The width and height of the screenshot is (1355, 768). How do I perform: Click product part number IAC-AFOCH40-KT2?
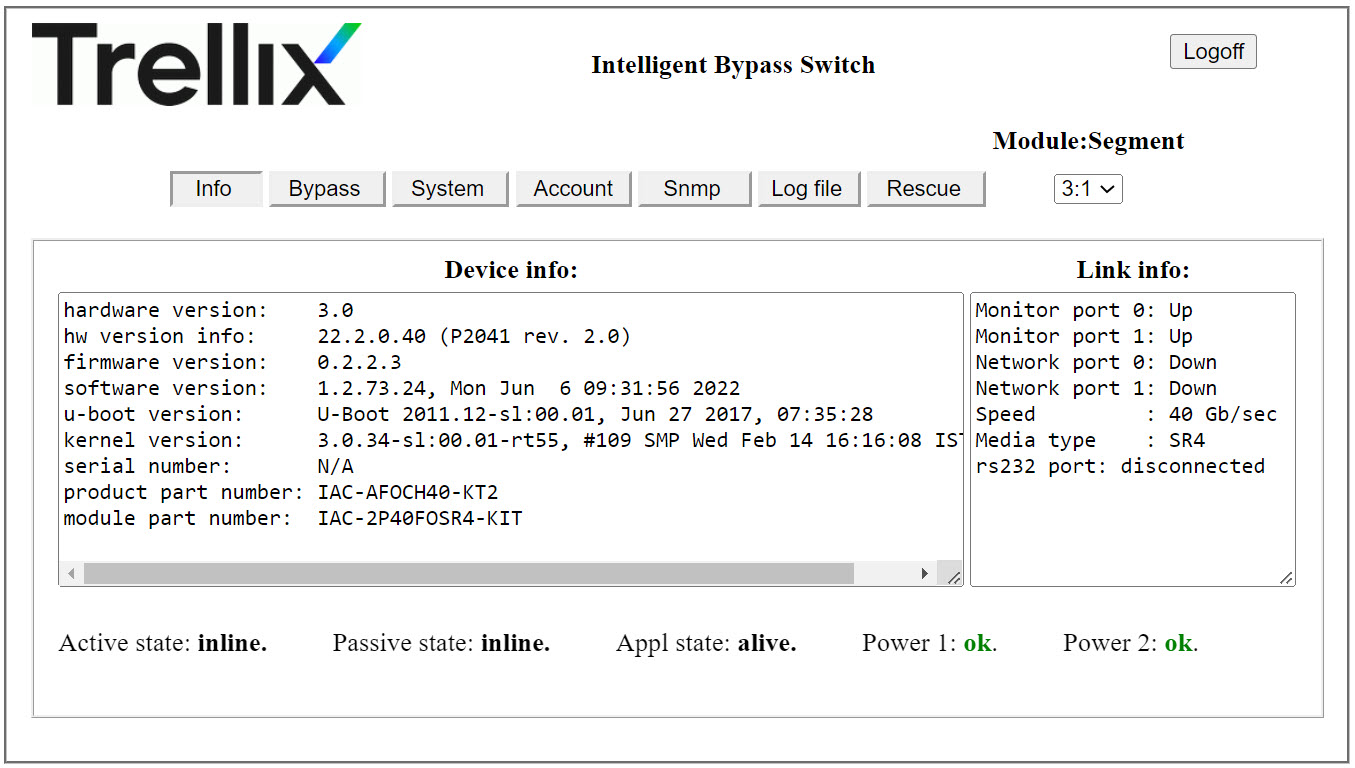[x=281, y=492]
